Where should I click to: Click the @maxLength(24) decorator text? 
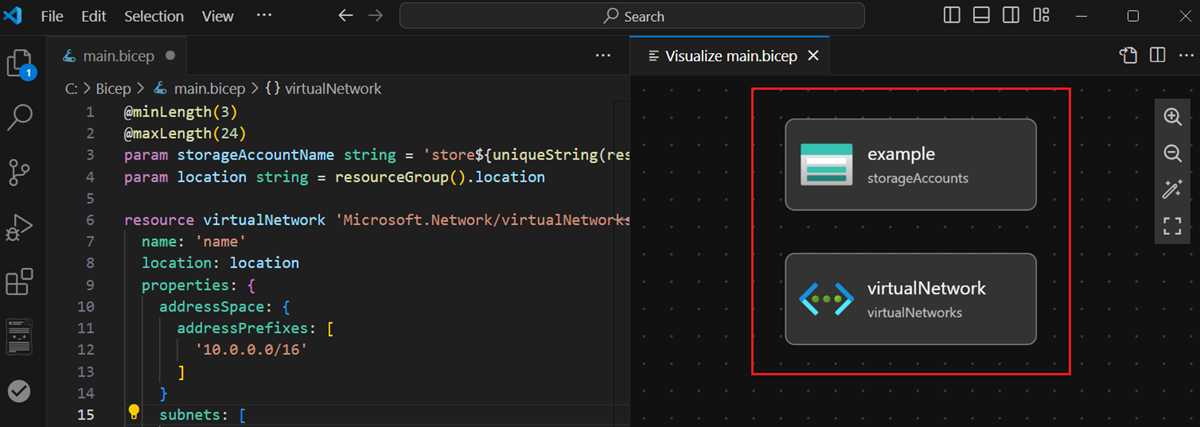185,133
